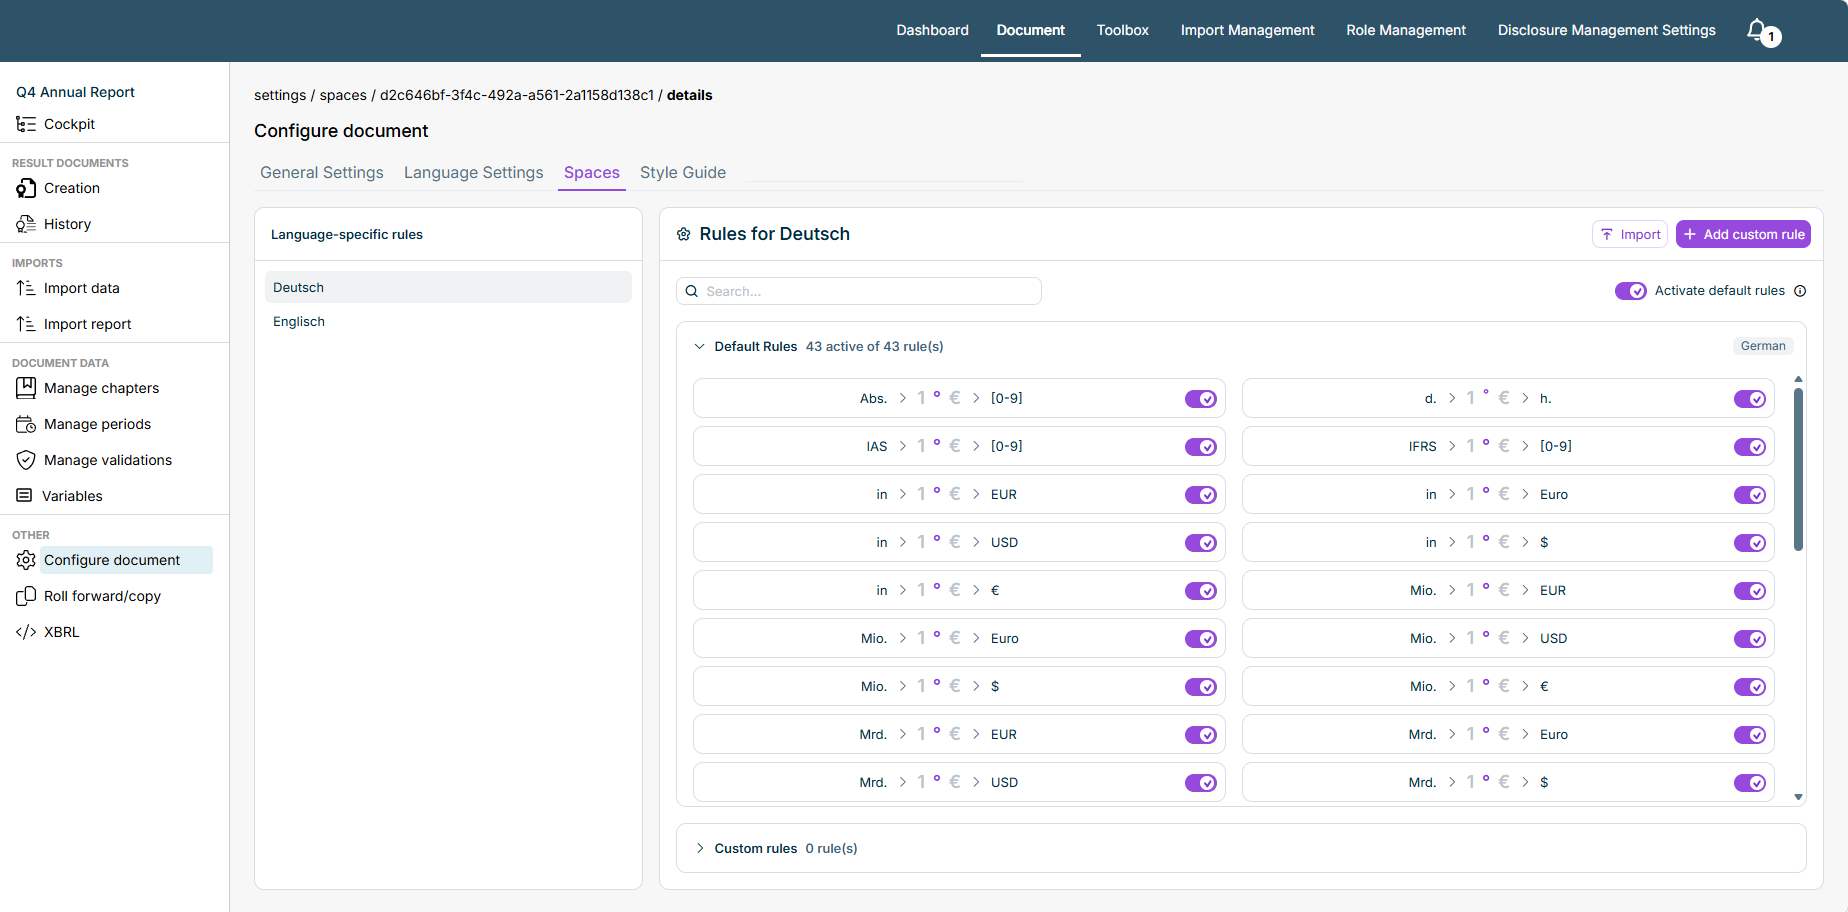Toggle the in € rule switch
The height and width of the screenshot is (912, 1848).
1200,591
